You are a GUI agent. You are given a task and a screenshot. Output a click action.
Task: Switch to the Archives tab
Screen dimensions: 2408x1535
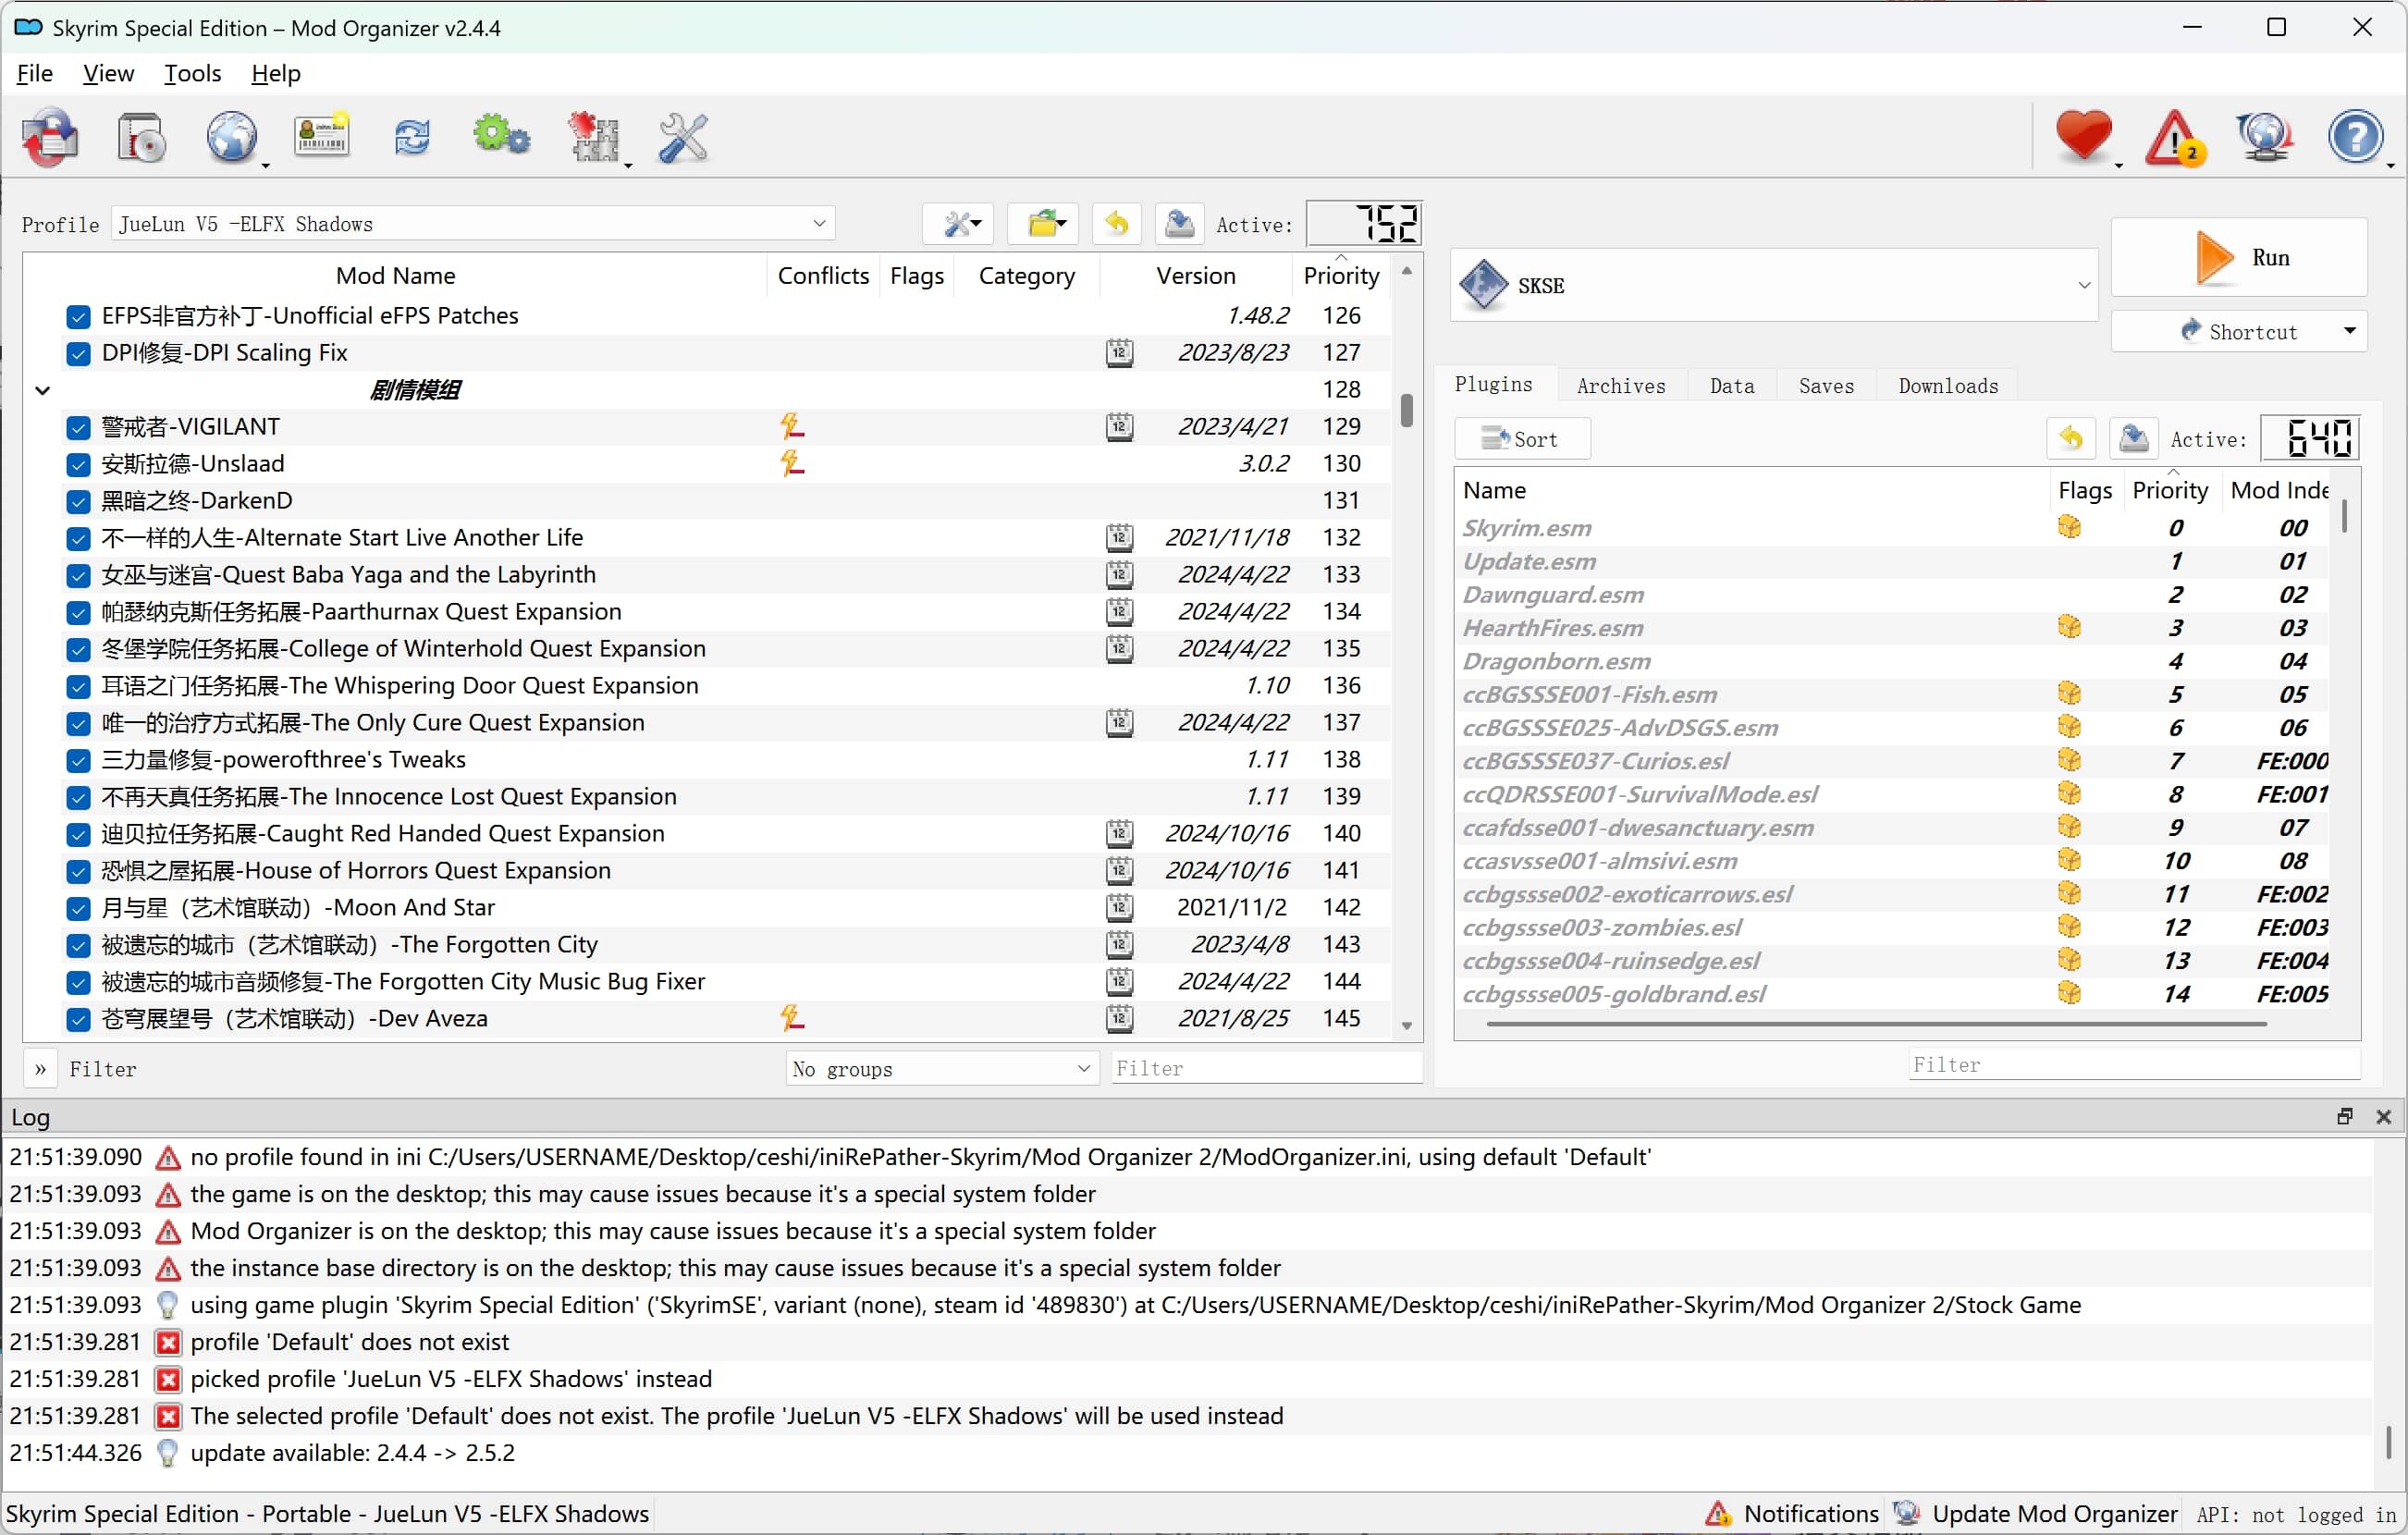[1620, 386]
